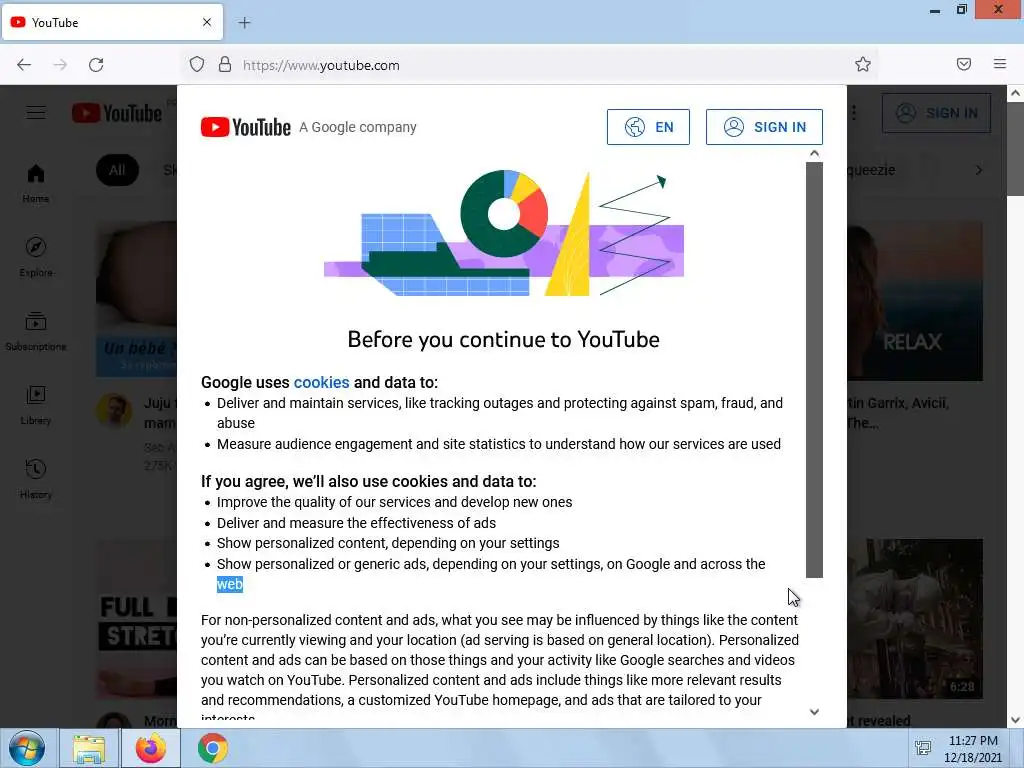Go to Home in the sidebar
The height and width of the screenshot is (768, 1024).
[x=36, y=183]
